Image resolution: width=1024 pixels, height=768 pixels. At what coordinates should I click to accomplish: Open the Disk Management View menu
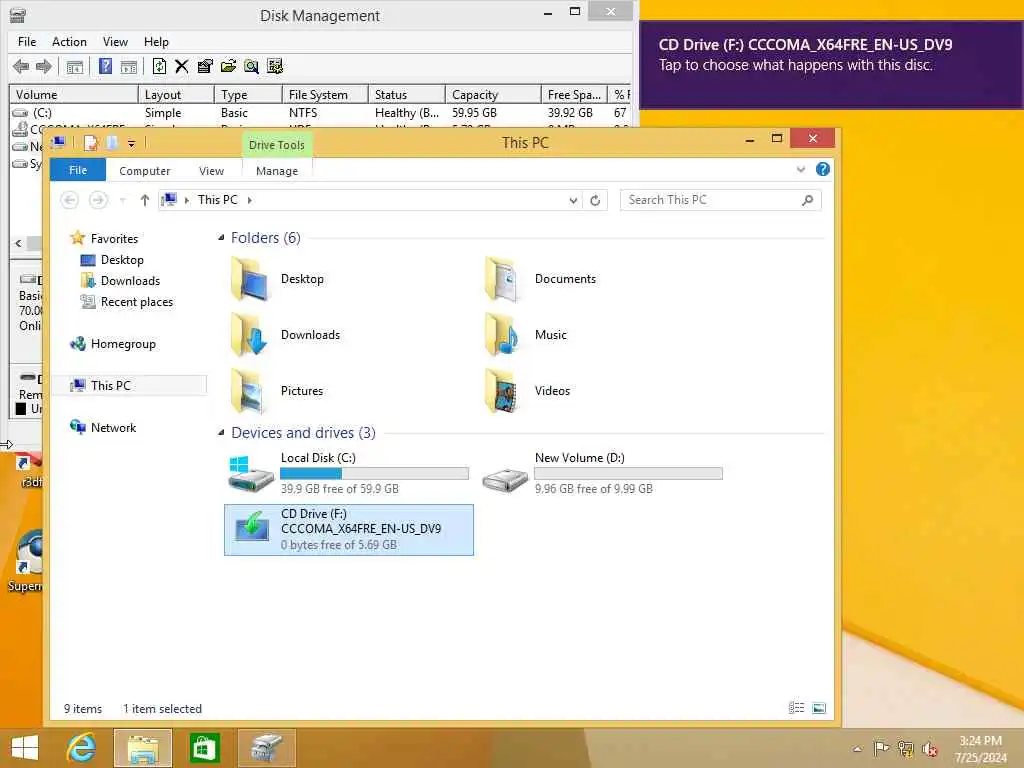tap(115, 42)
